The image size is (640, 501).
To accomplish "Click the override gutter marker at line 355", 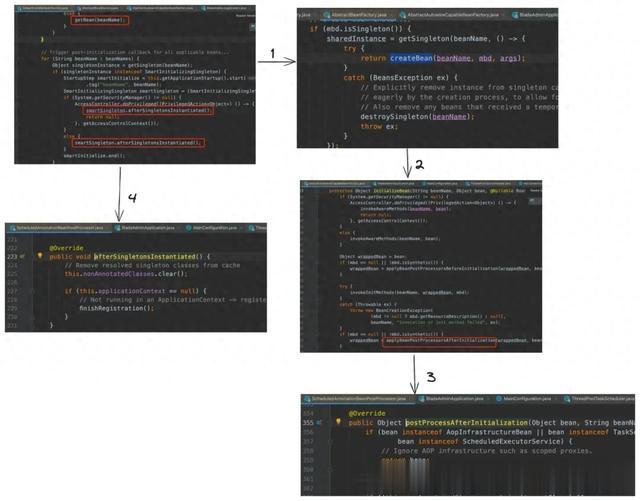I will (x=319, y=423).
